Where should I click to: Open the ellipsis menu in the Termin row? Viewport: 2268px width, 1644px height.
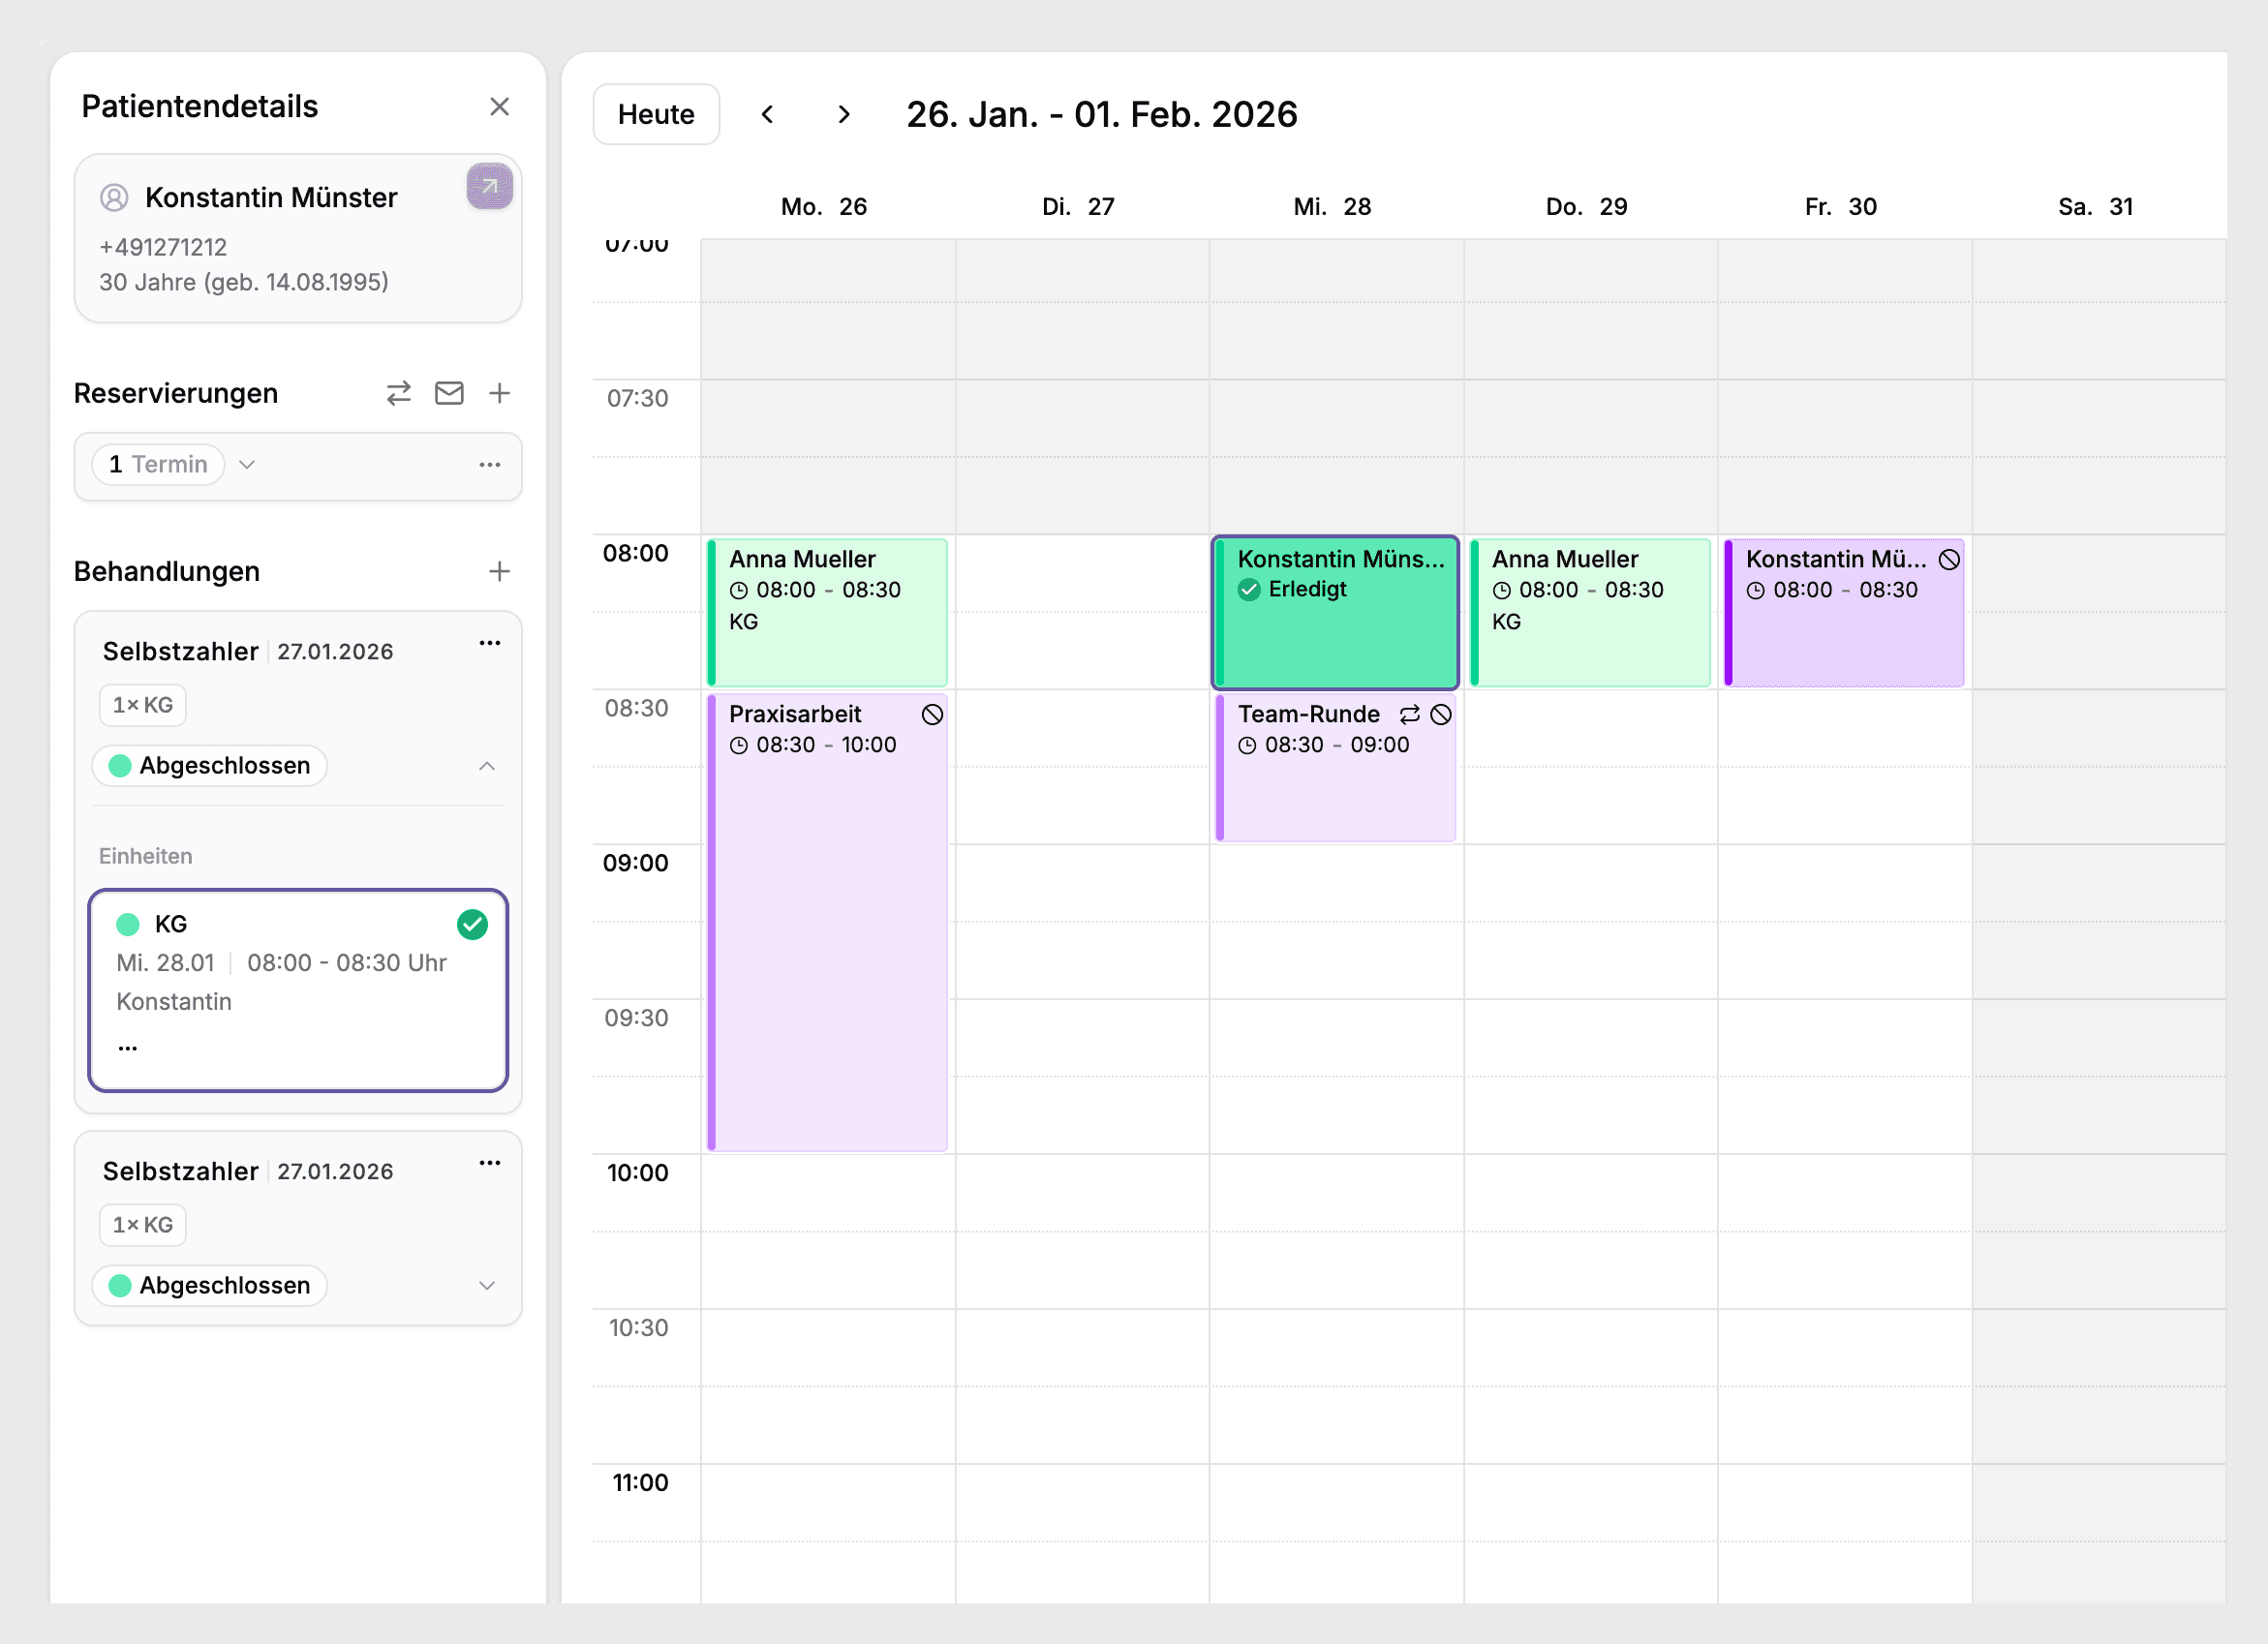pyautogui.click(x=489, y=464)
